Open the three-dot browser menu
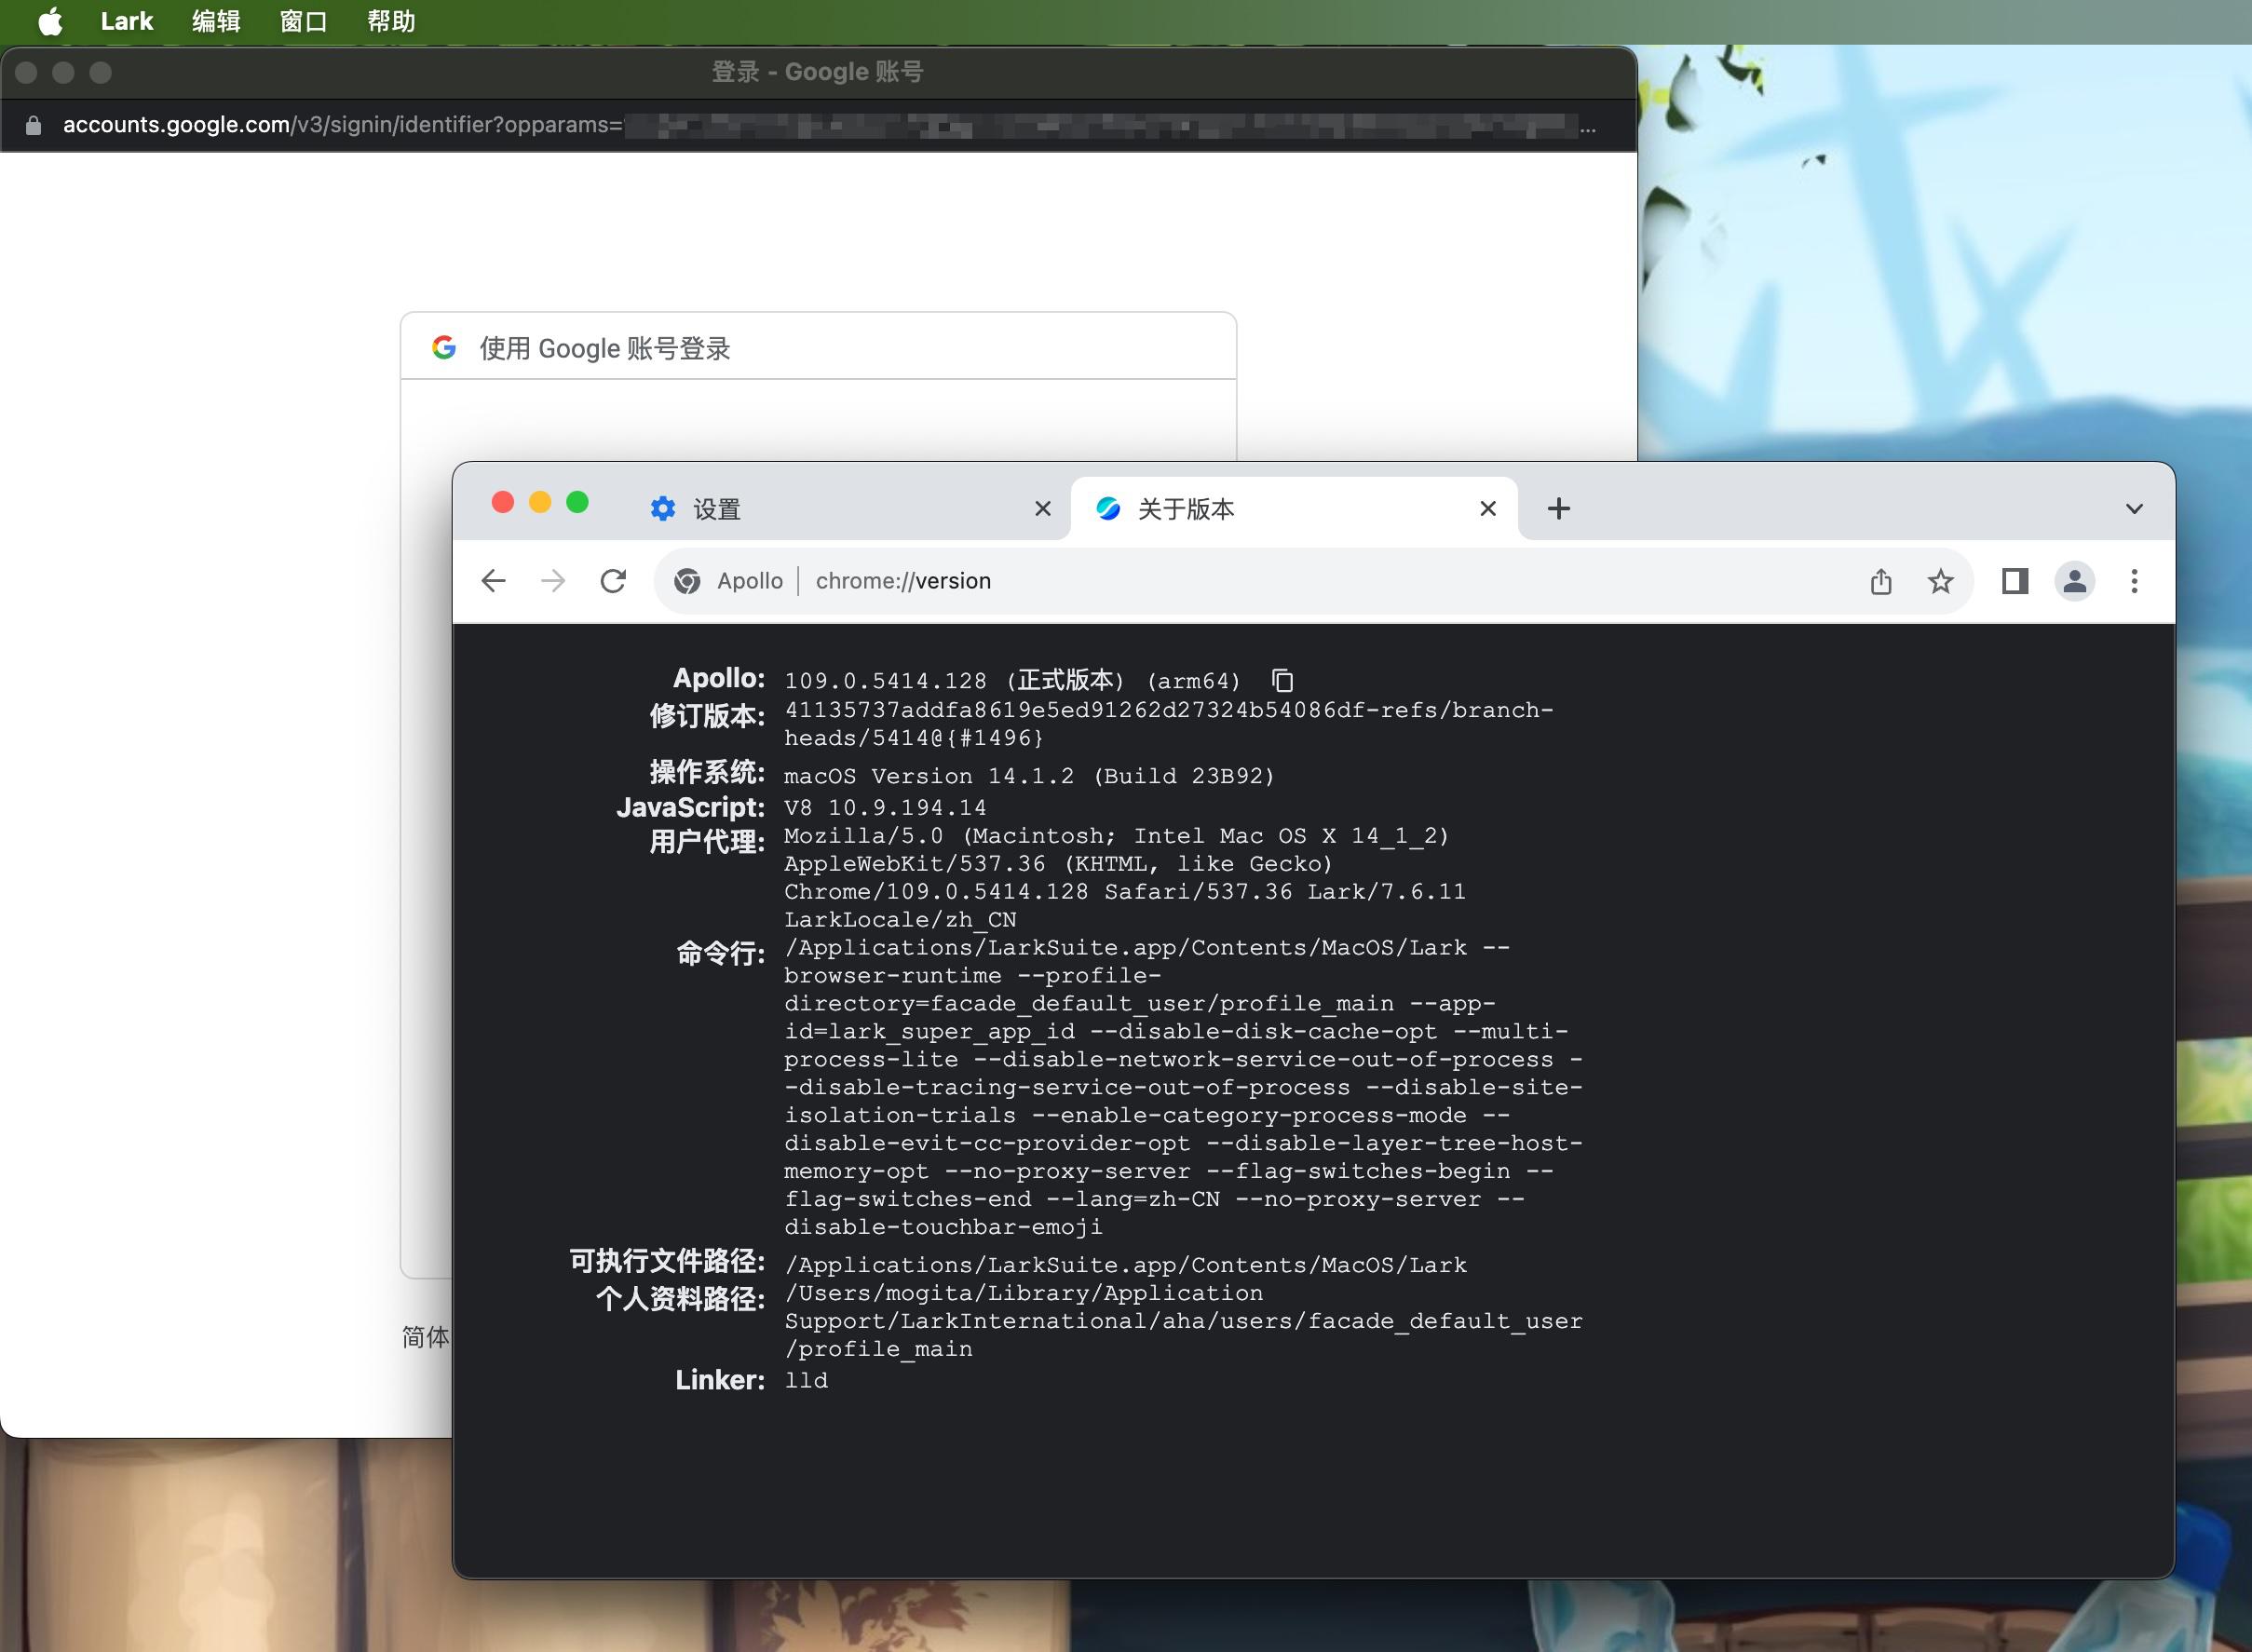The height and width of the screenshot is (1652, 2252). click(2134, 581)
